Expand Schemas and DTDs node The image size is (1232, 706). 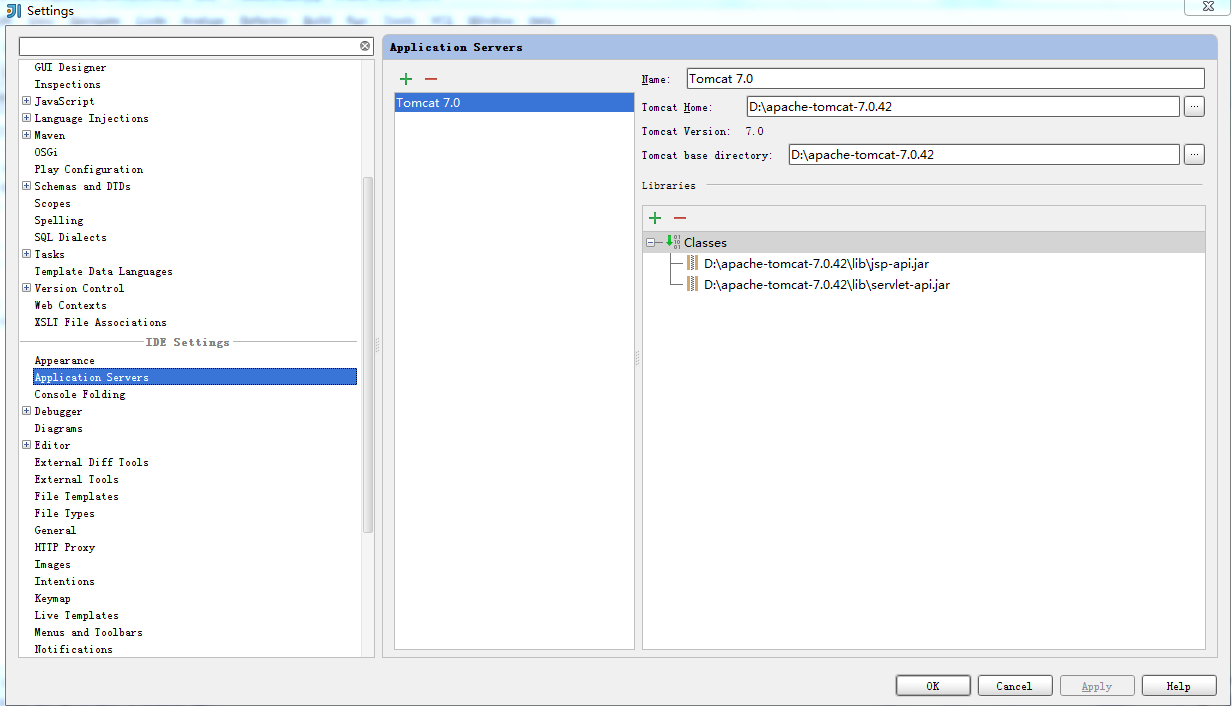pyautogui.click(x=26, y=186)
